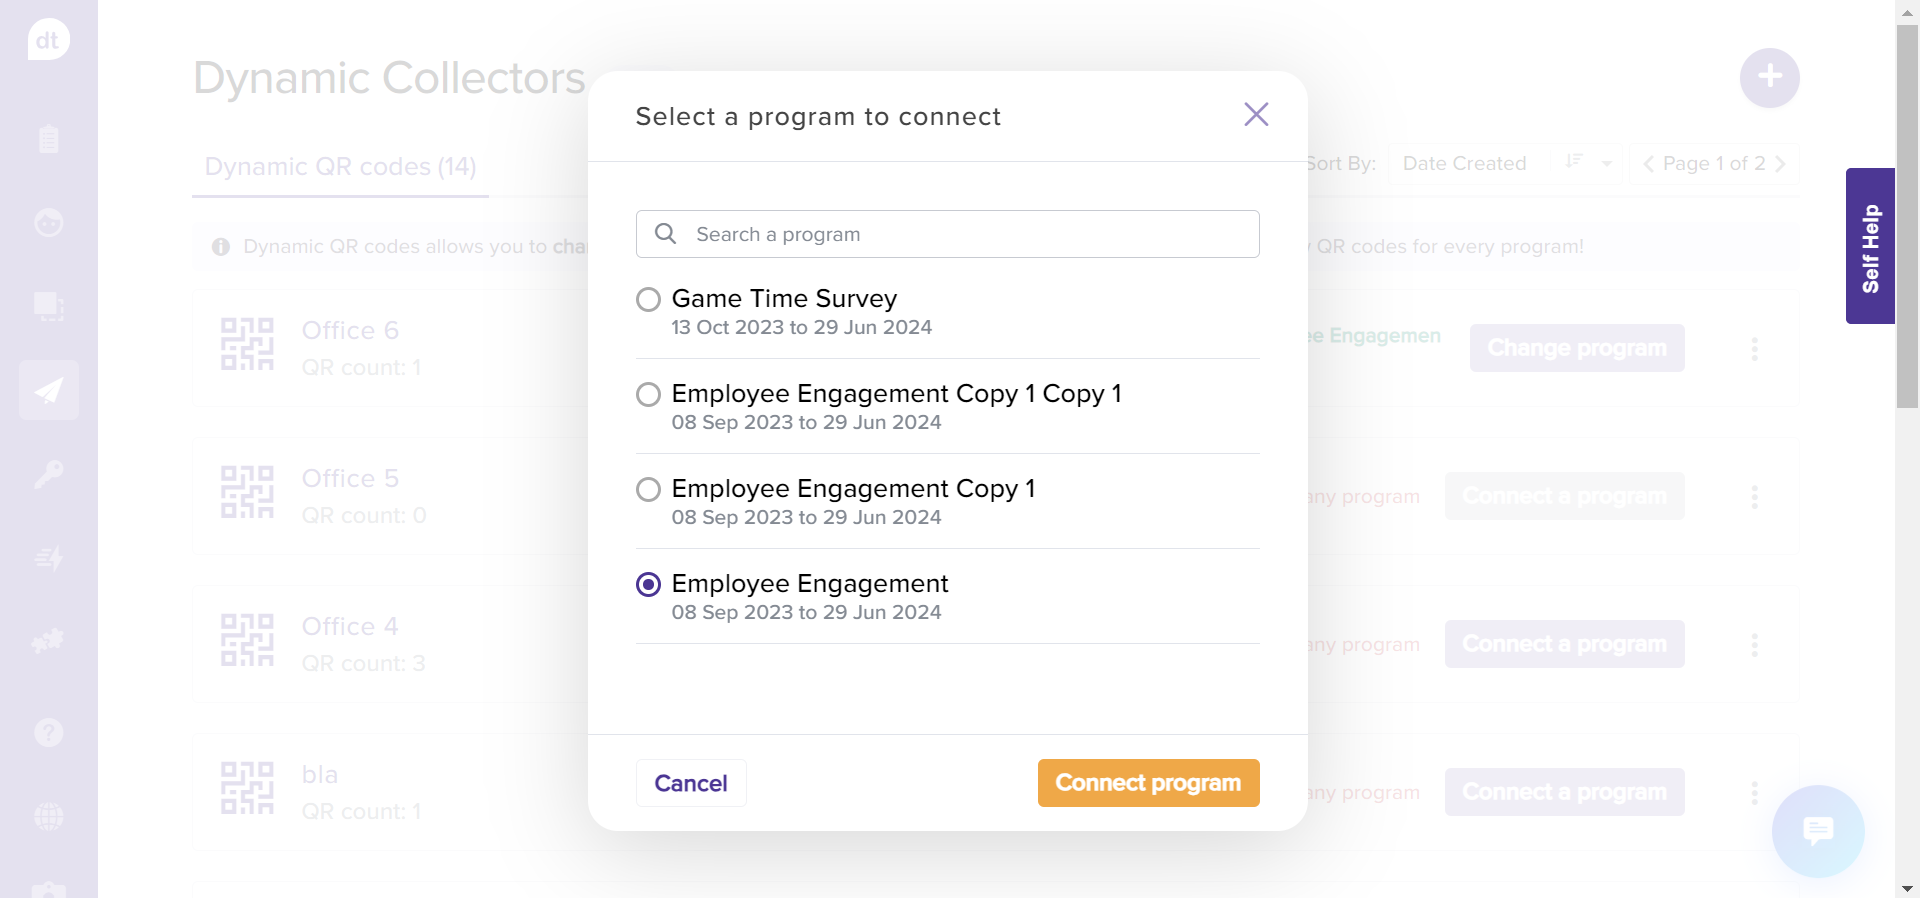Click the Search a program field
This screenshot has height=898, width=1920.
coord(947,234)
